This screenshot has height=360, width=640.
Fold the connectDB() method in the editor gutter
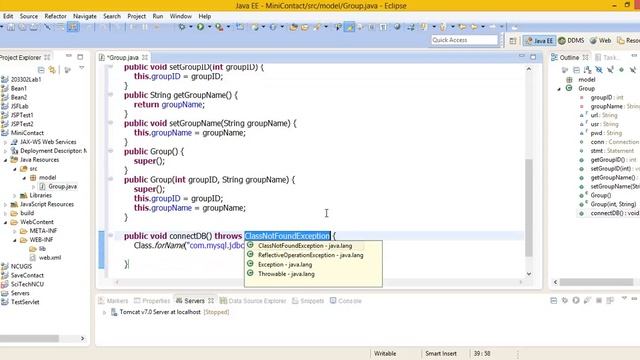tap(110, 236)
